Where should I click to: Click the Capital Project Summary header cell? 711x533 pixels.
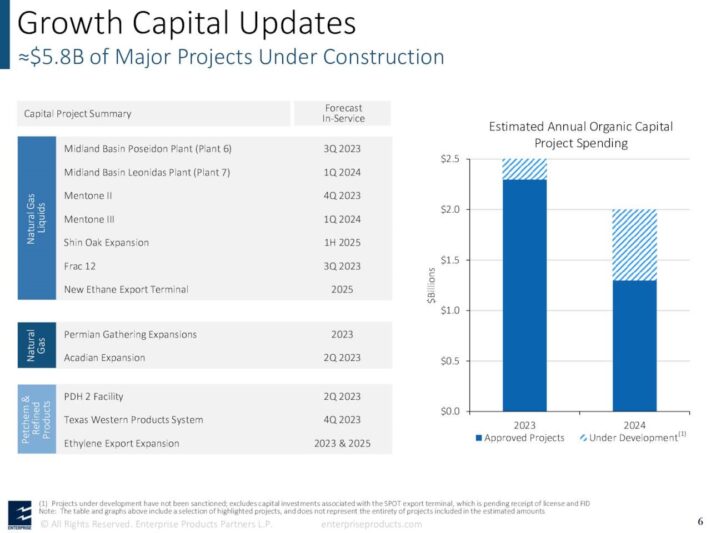(x=153, y=114)
